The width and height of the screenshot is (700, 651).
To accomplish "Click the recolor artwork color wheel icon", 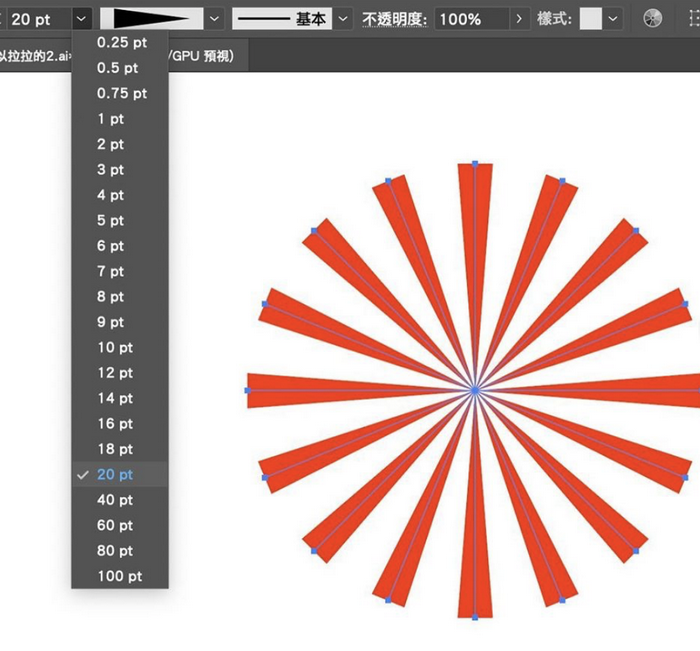I will (652, 19).
